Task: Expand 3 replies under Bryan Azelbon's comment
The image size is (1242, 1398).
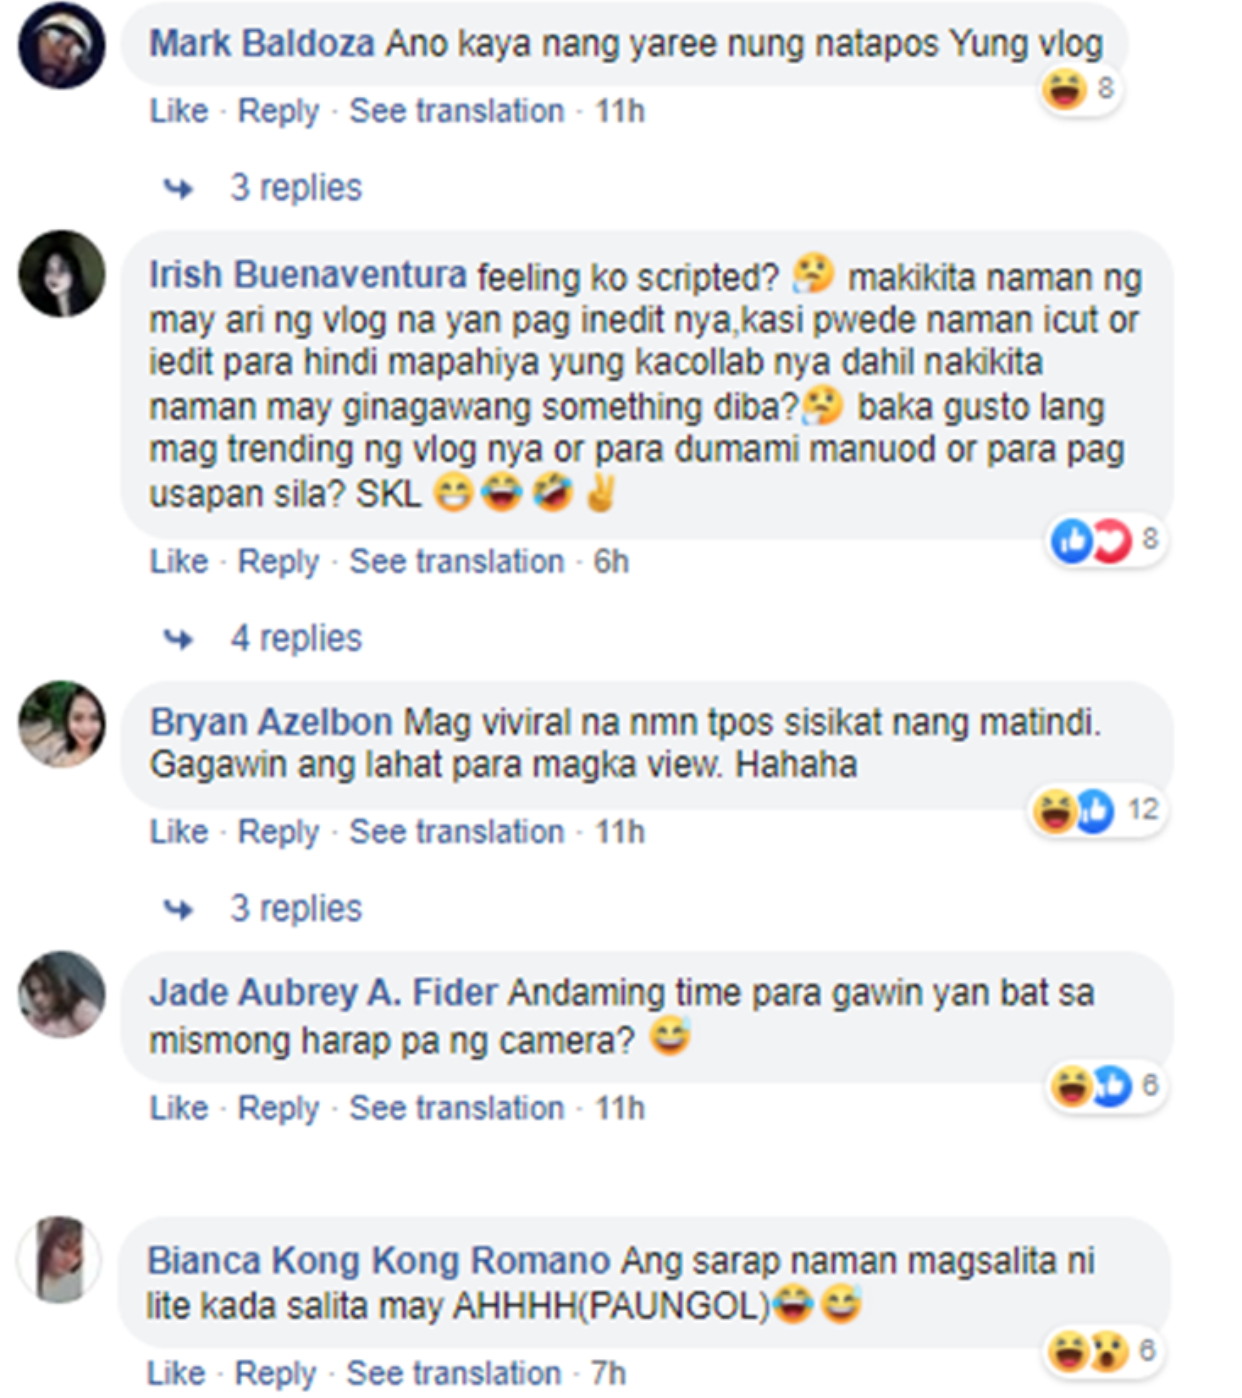Action: coord(296,909)
